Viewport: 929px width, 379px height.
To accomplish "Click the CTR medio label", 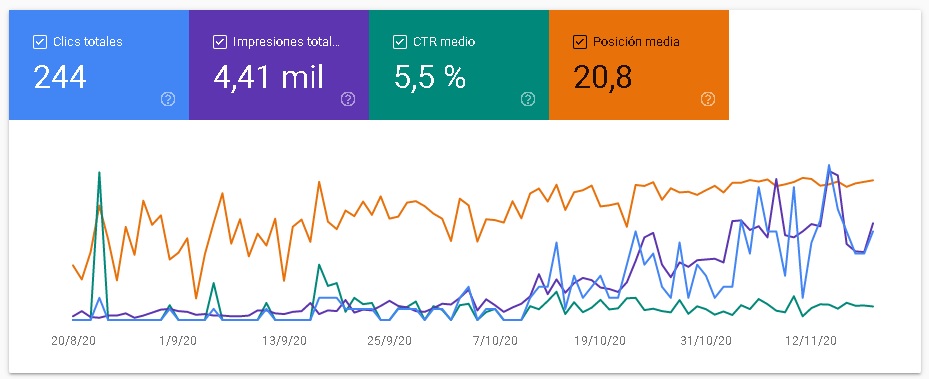I will pos(444,42).
